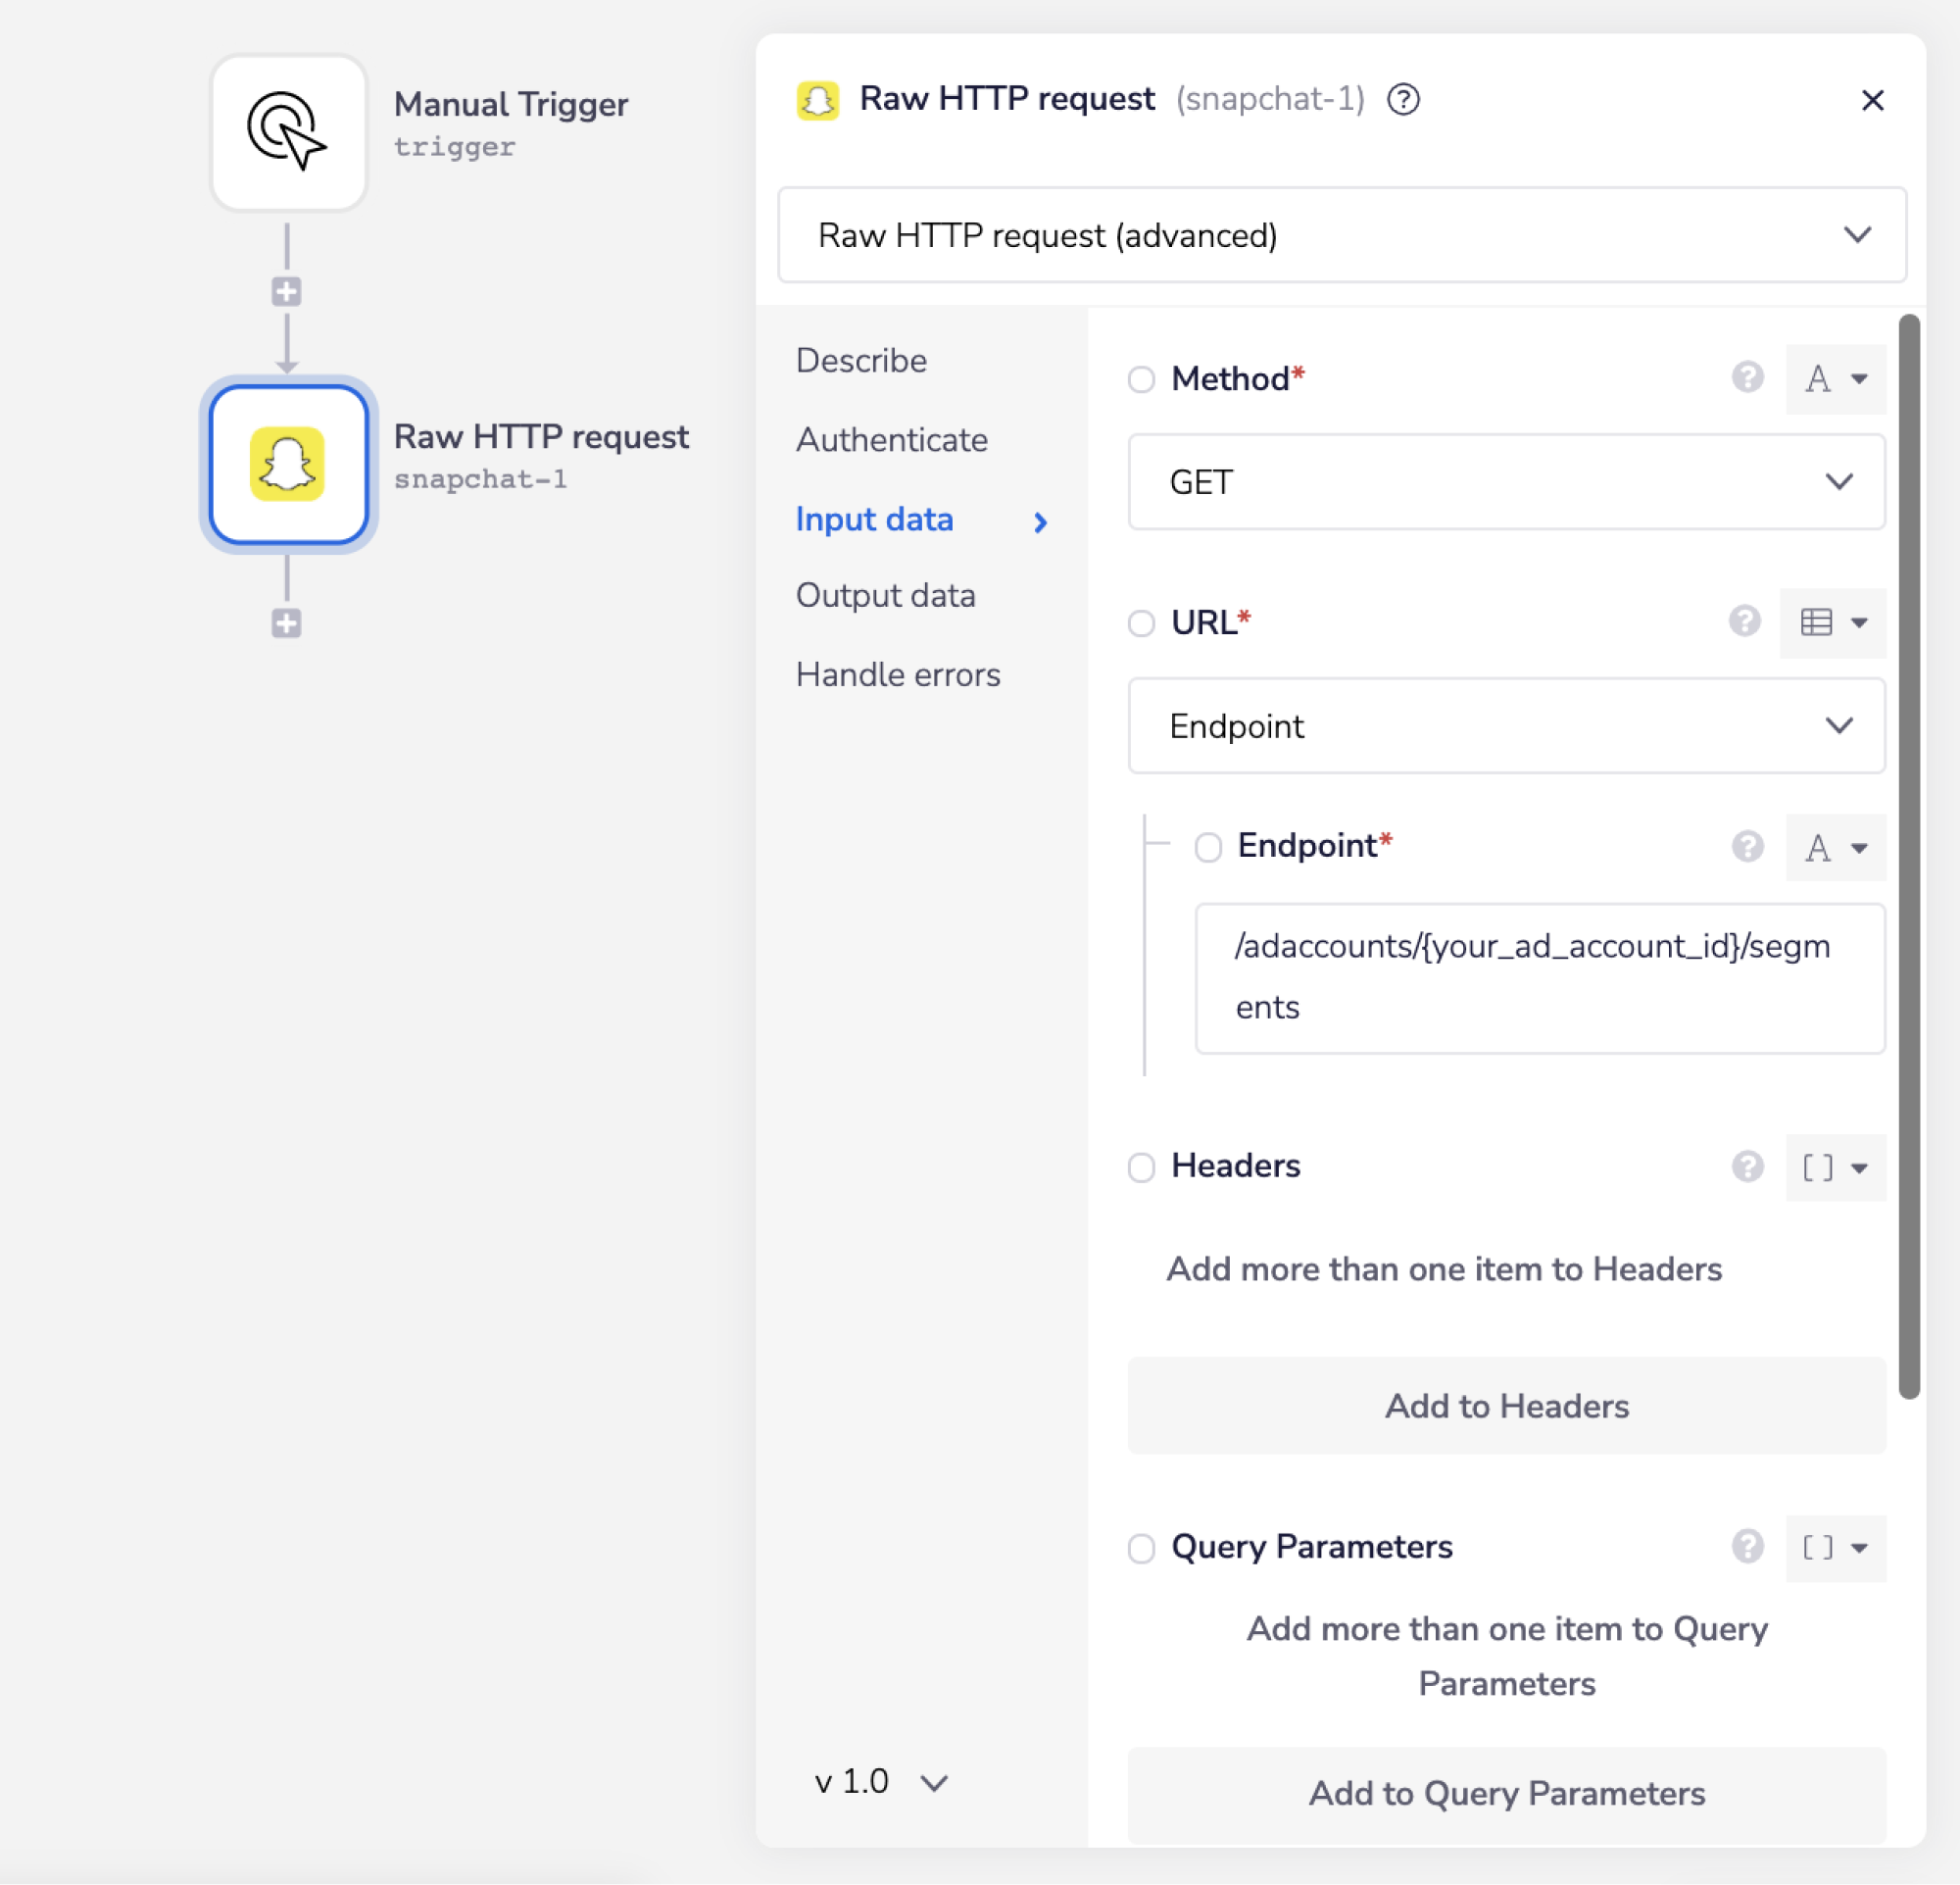Toggle the radio button beside Query Parameters
The width and height of the screenshot is (1960, 1885).
[x=1141, y=1548]
